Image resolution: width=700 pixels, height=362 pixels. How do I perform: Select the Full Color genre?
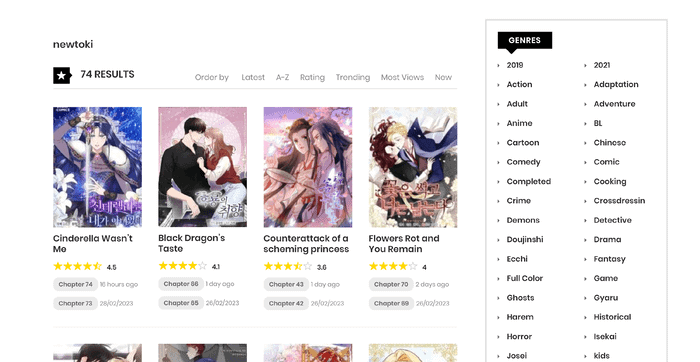tap(525, 279)
